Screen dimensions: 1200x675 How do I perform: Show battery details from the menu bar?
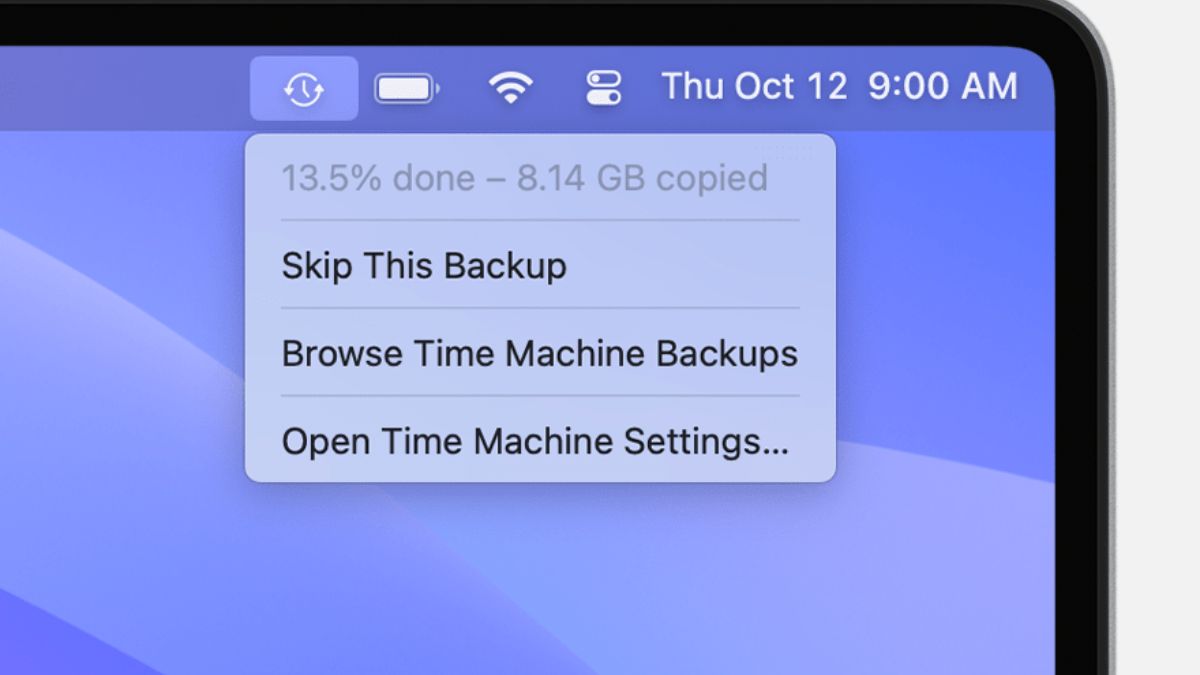pyautogui.click(x=406, y=89)
